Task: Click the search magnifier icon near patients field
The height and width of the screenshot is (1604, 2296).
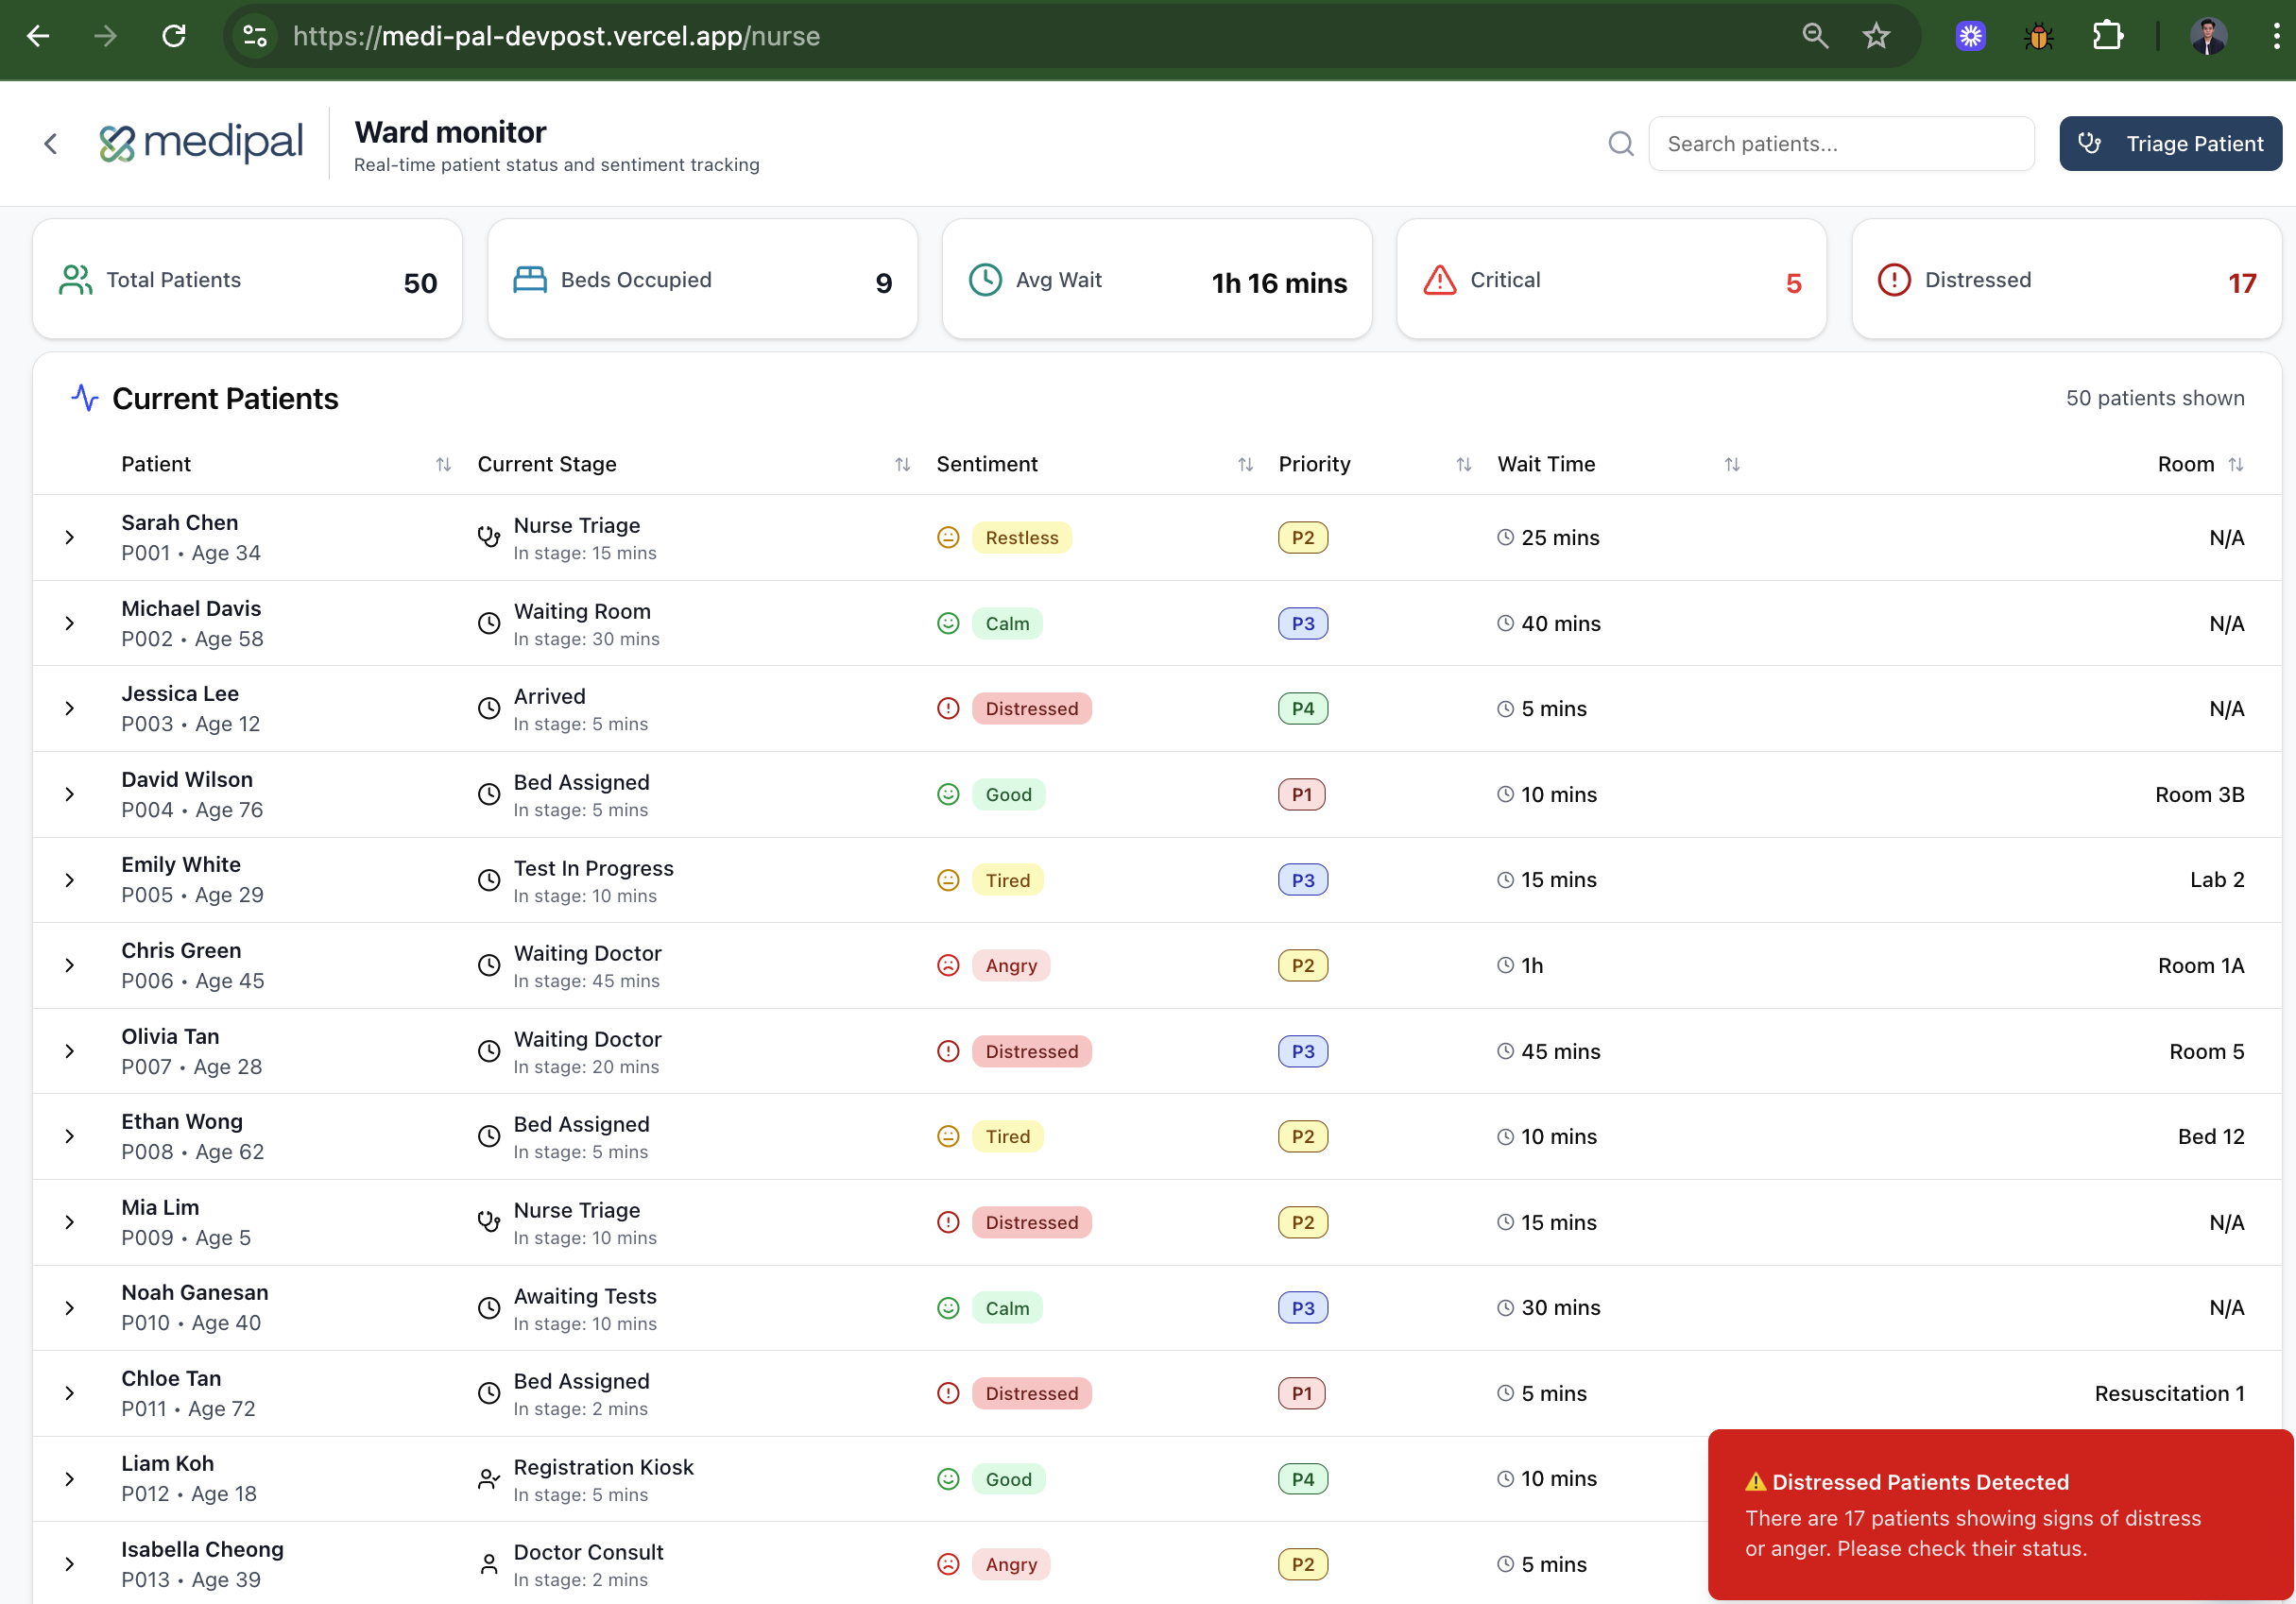Action: 1620,144
